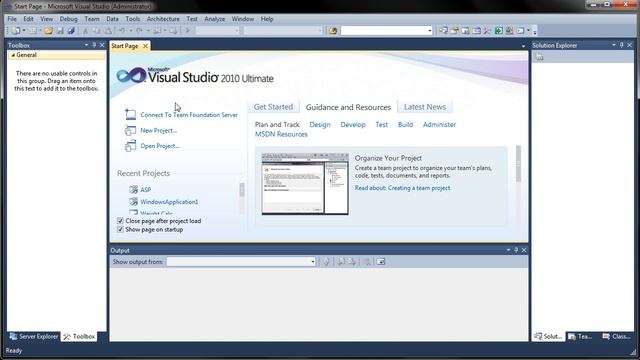The width and height of the screenshot is (640, 360).
Task: Click the Save toolbar icon
Action: [60, 31]
